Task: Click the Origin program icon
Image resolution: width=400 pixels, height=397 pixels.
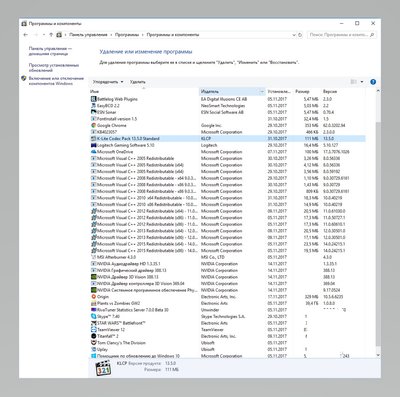Action: coord(94,297)
